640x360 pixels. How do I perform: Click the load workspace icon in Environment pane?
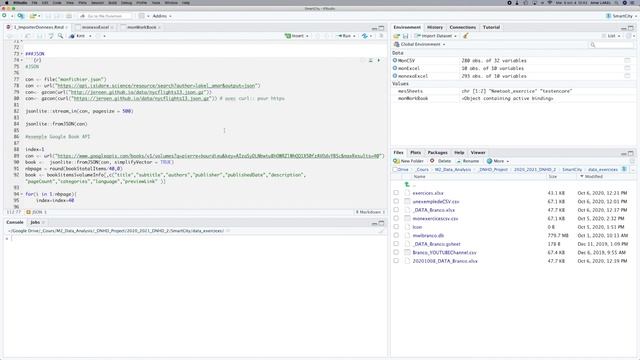coord(396,36)
